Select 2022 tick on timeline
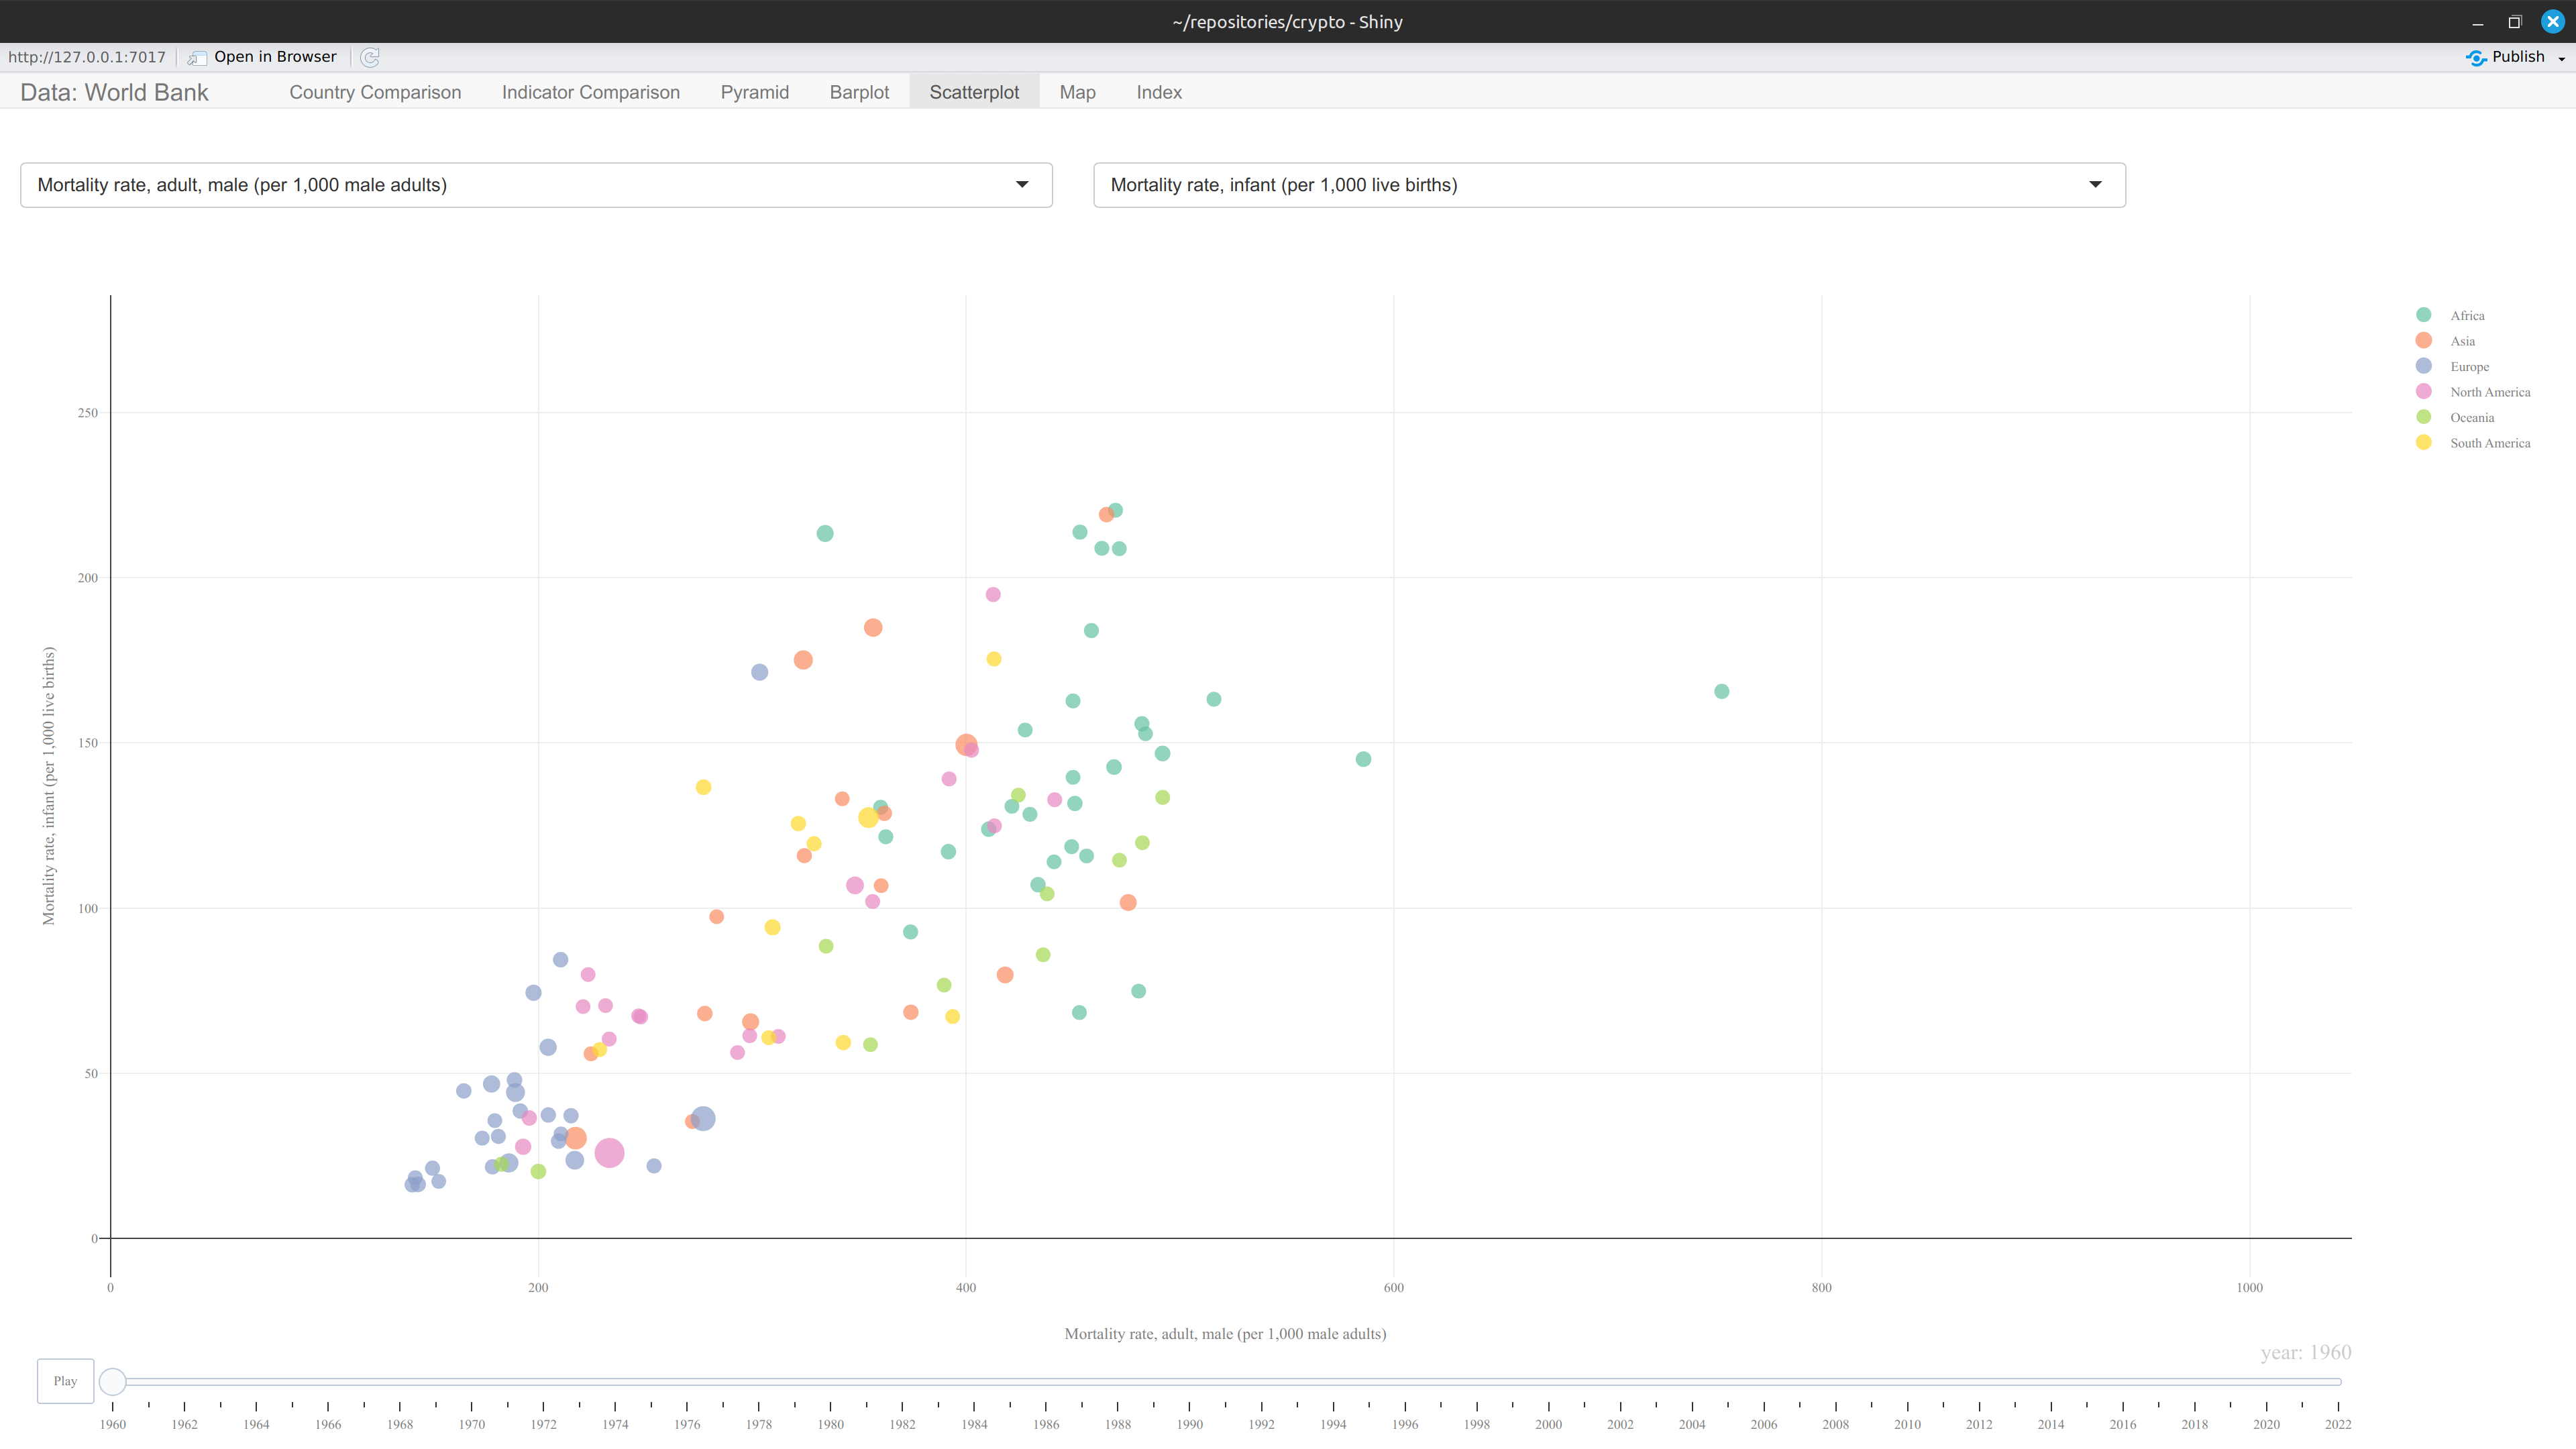This screenshot has width=2576, height=1449. 2338,1423
